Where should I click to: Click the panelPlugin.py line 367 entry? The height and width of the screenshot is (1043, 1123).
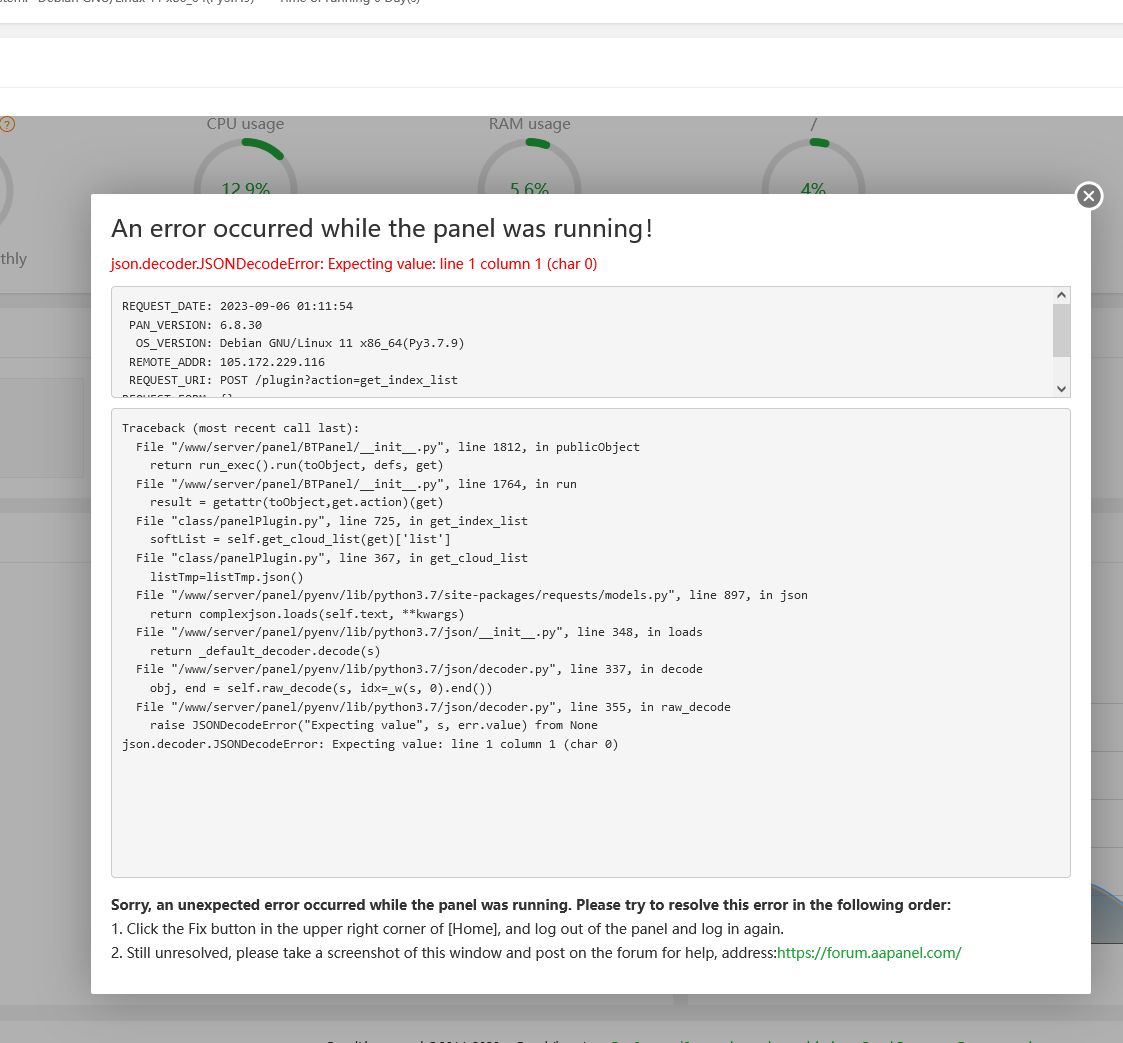point(332,558)
